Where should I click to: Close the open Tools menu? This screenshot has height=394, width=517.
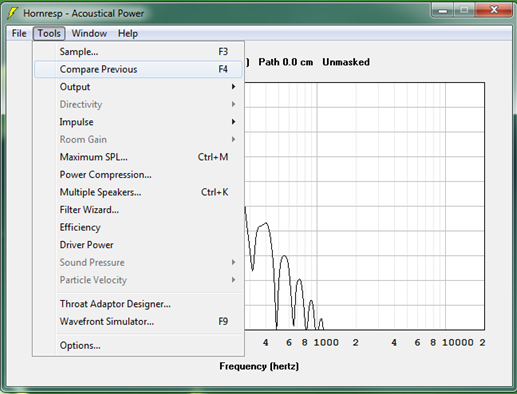(x=49, y=33)
